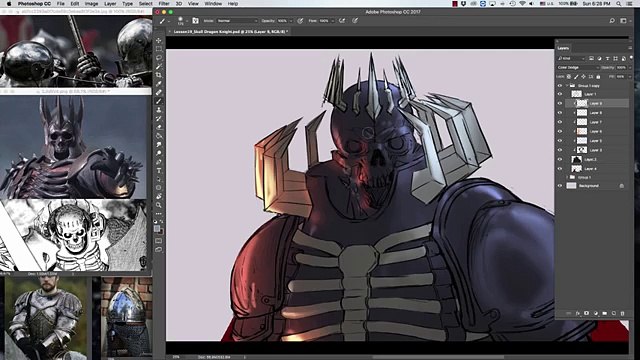This screenshot has width=640, height=360.
Task: Open the Window menu
Action: pos(213,3)
